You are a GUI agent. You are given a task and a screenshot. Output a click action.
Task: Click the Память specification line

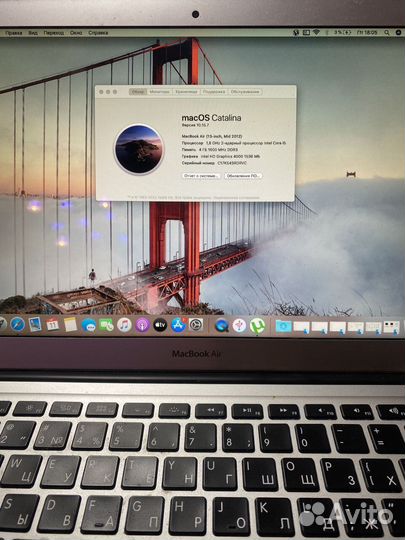[x=209, y=150]
